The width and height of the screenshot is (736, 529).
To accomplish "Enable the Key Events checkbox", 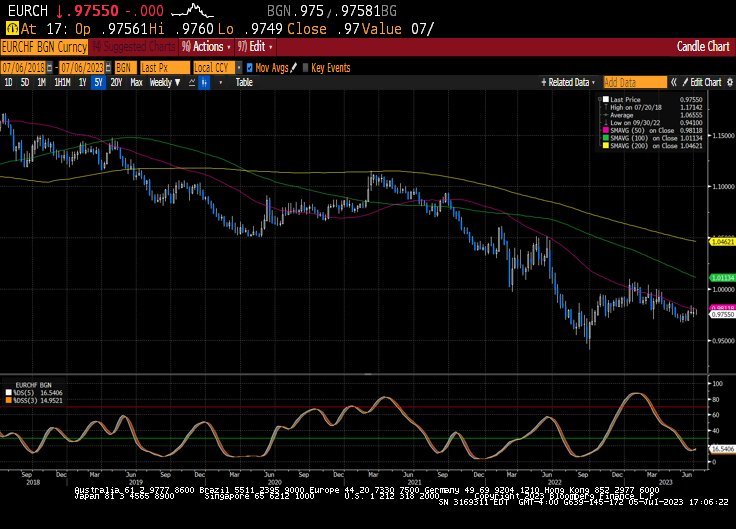I will [306, 67].
